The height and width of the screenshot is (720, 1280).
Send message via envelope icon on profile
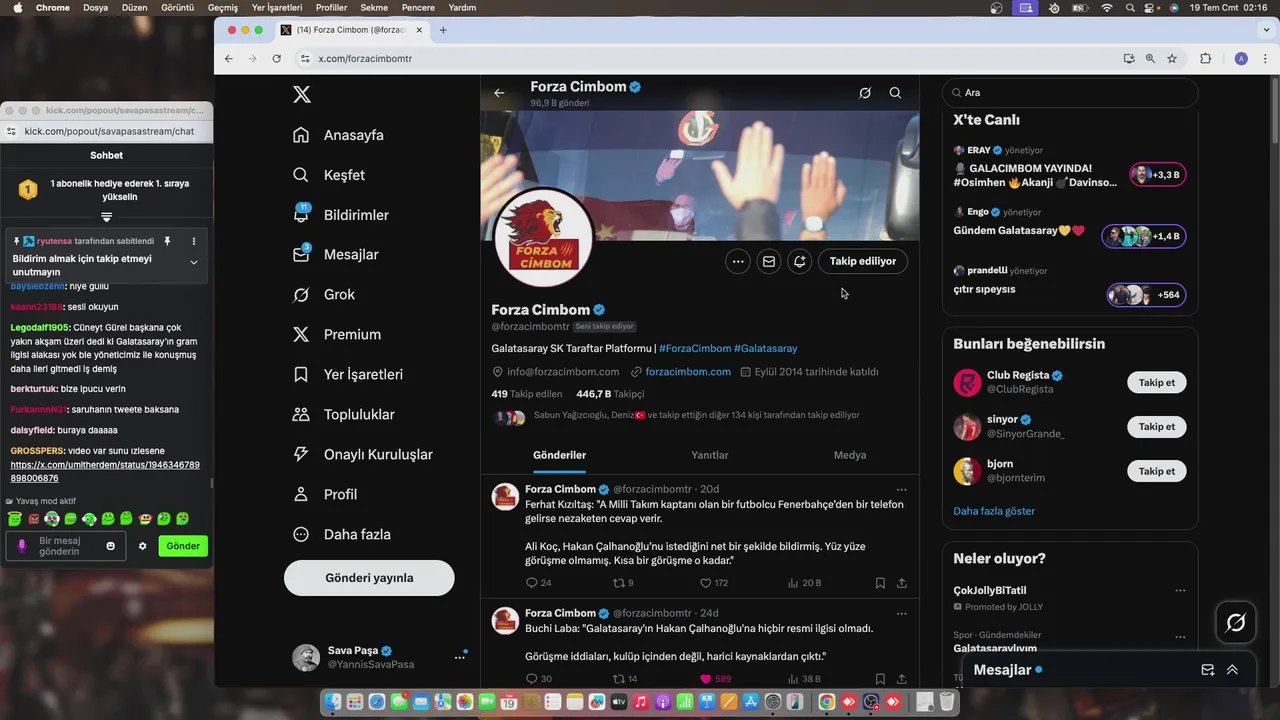pos(769,262)
